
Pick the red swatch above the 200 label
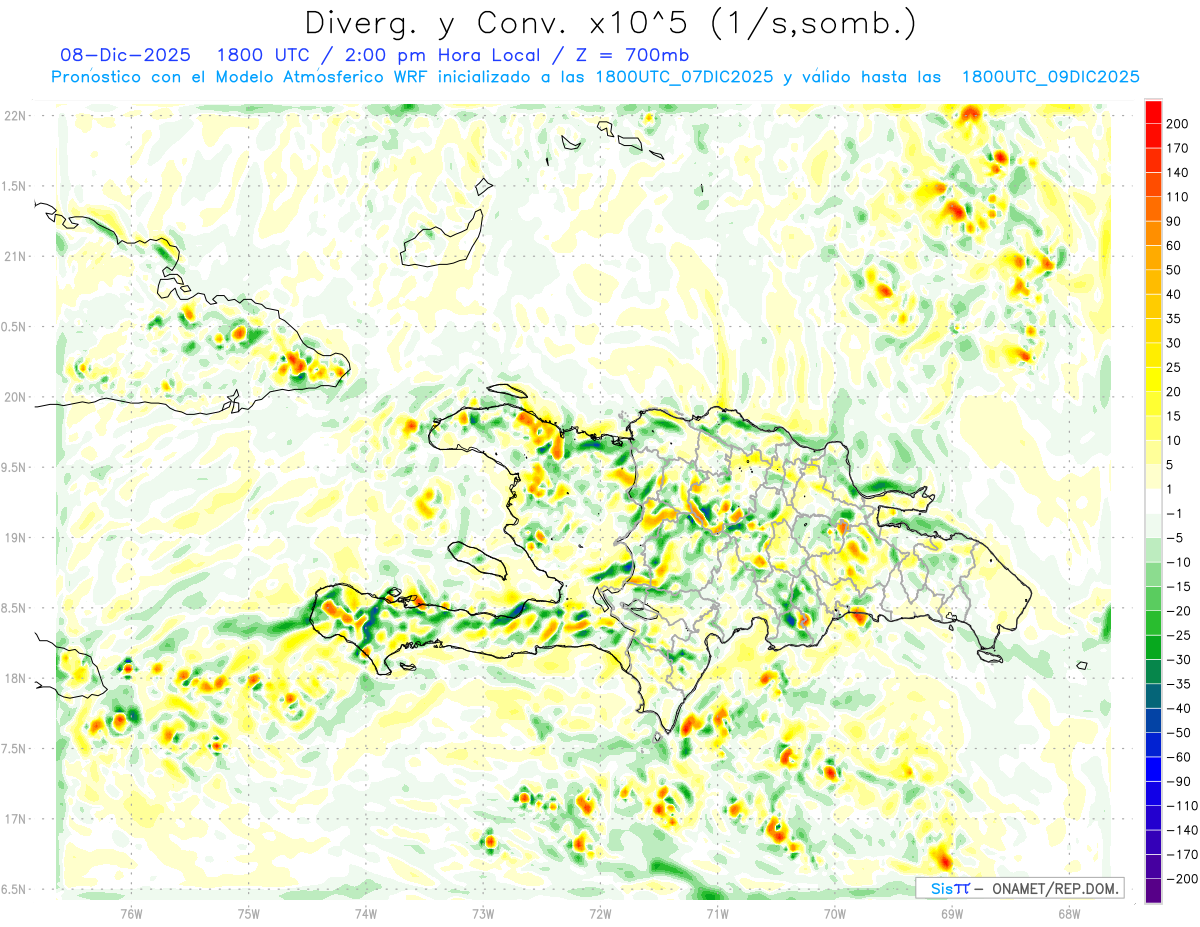pos(1153,112)
